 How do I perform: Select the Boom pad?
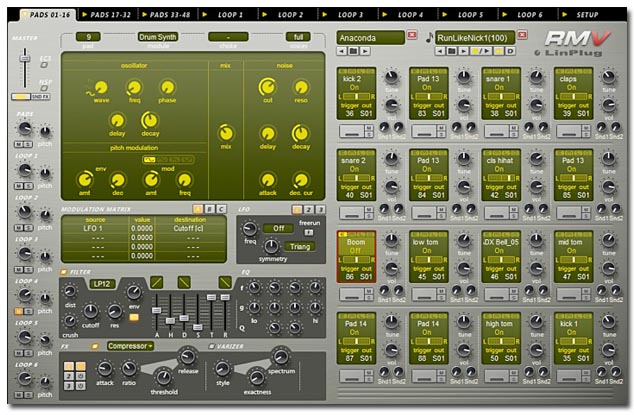click(356, 256)
